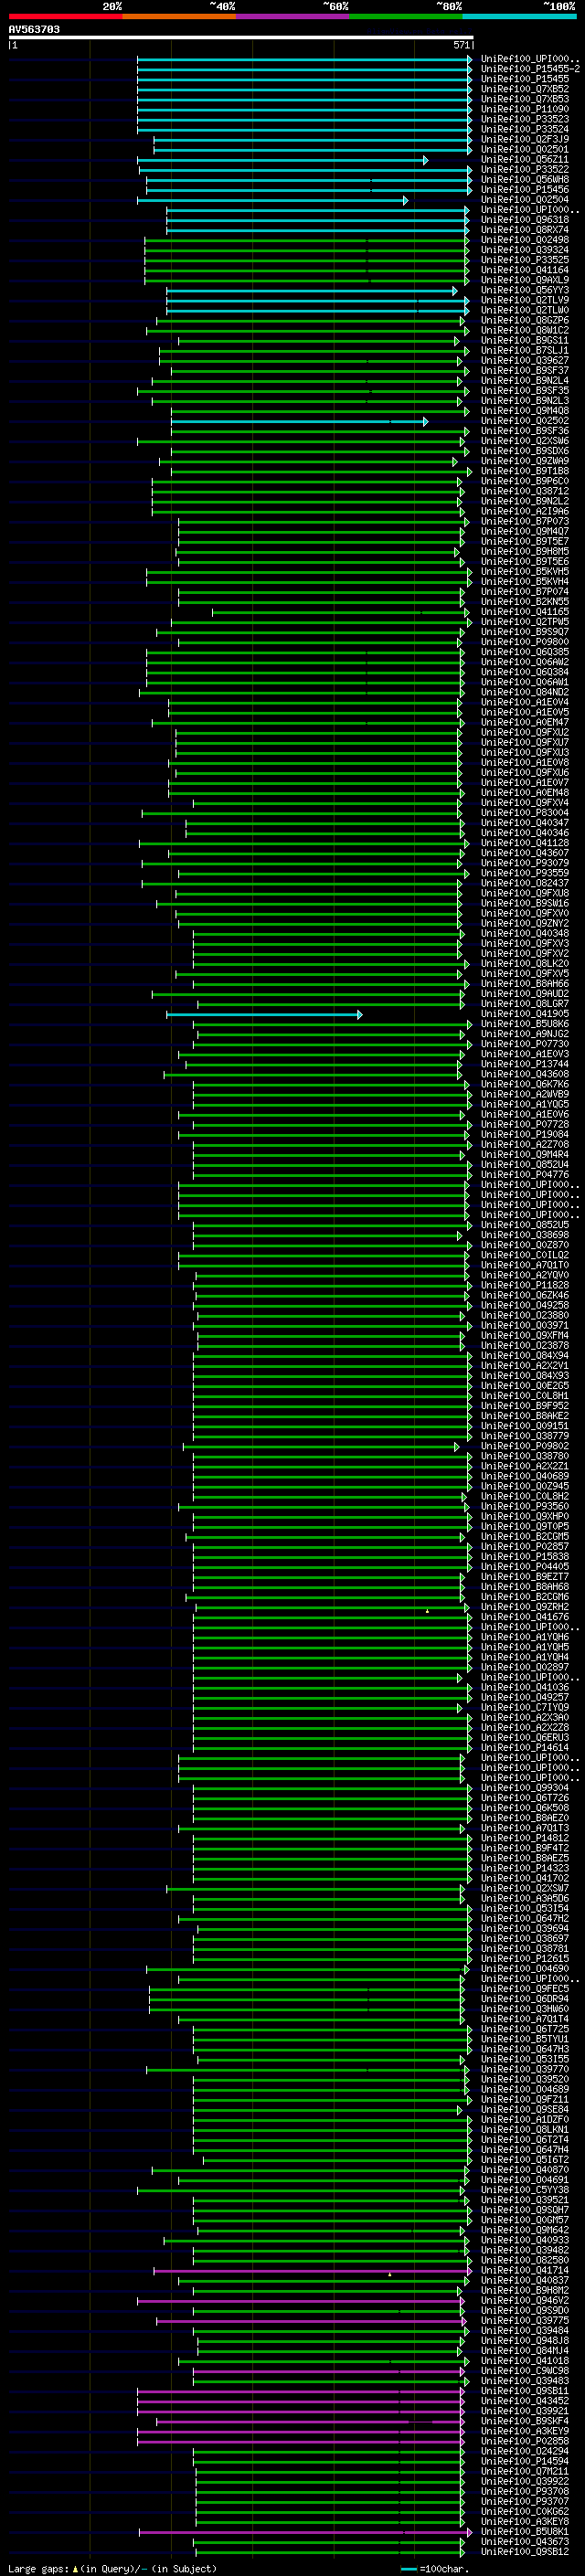
Task: Select label UniRef100_B5U8K1
Action: [525, 2531]
